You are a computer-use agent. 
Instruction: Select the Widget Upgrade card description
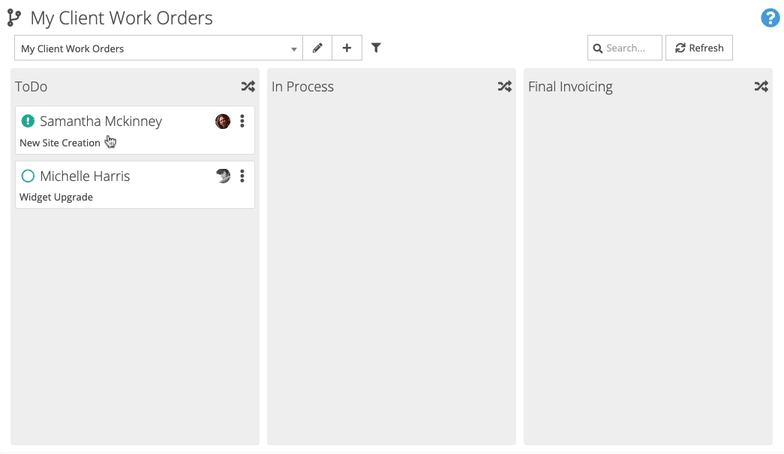pyautogui.click(x=56, y=197)
